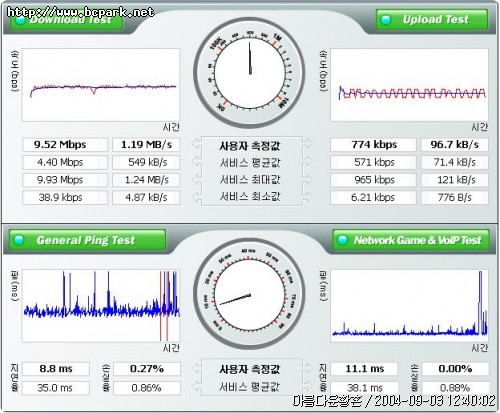Image resolution: width=500 pixels, height=413 pixels.
Task: Select the 1.19 MB/s download value
Action: coord(146,145)
